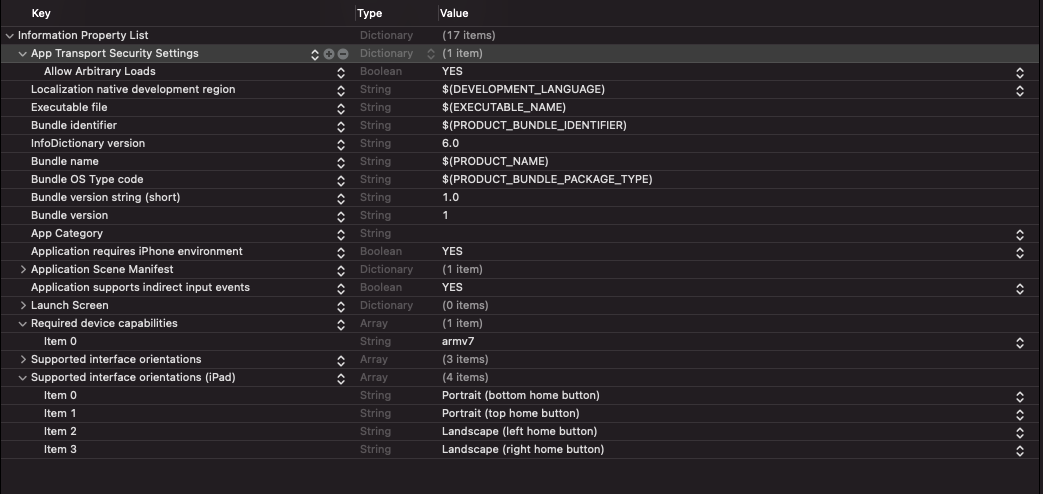This screenshot has height=494, width=1043.
Task: Expand Supported interface orientations row
Action: (23, 360)
